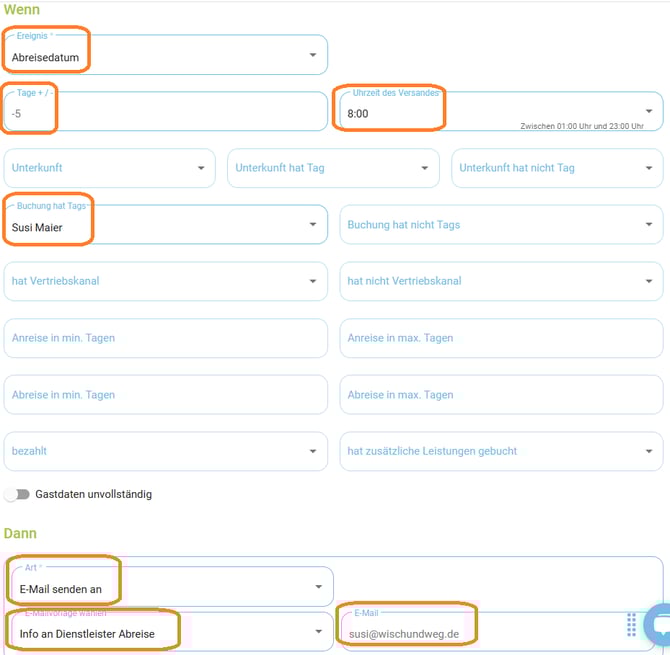Expand the Buchung hat nicht Tags dropdown
This screenshot has width=670, height=655.
coord(500,225)
